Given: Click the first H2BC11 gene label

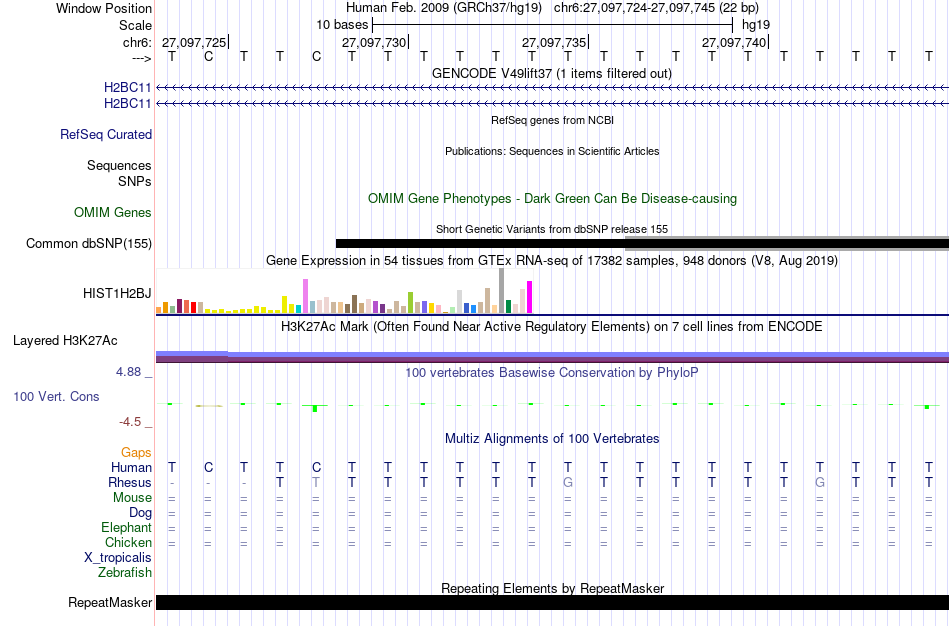Looking at the screenshot, I should 127,88.
